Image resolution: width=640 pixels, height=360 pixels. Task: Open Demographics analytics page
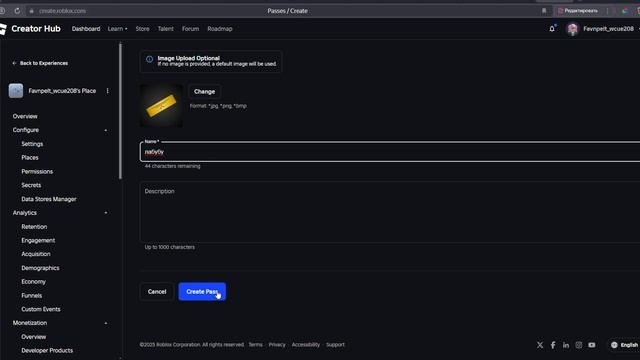pos(40,268)
